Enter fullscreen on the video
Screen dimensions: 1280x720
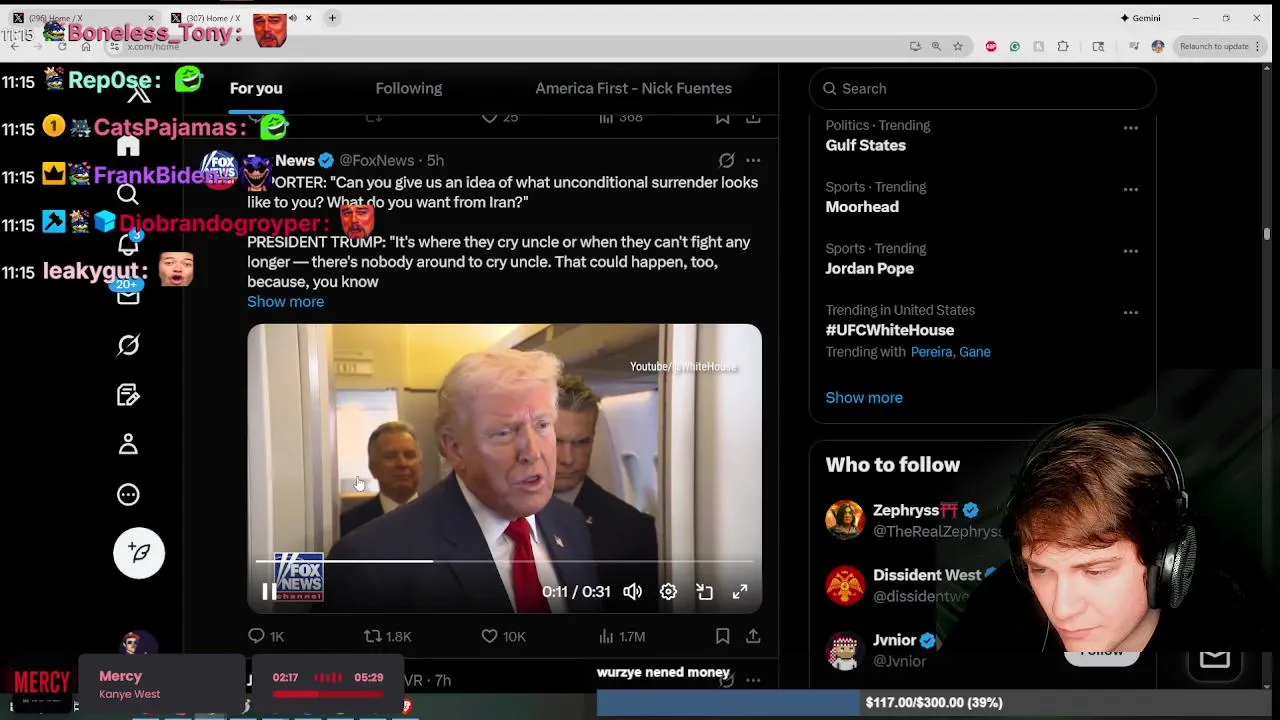click(x=740, y=592)
